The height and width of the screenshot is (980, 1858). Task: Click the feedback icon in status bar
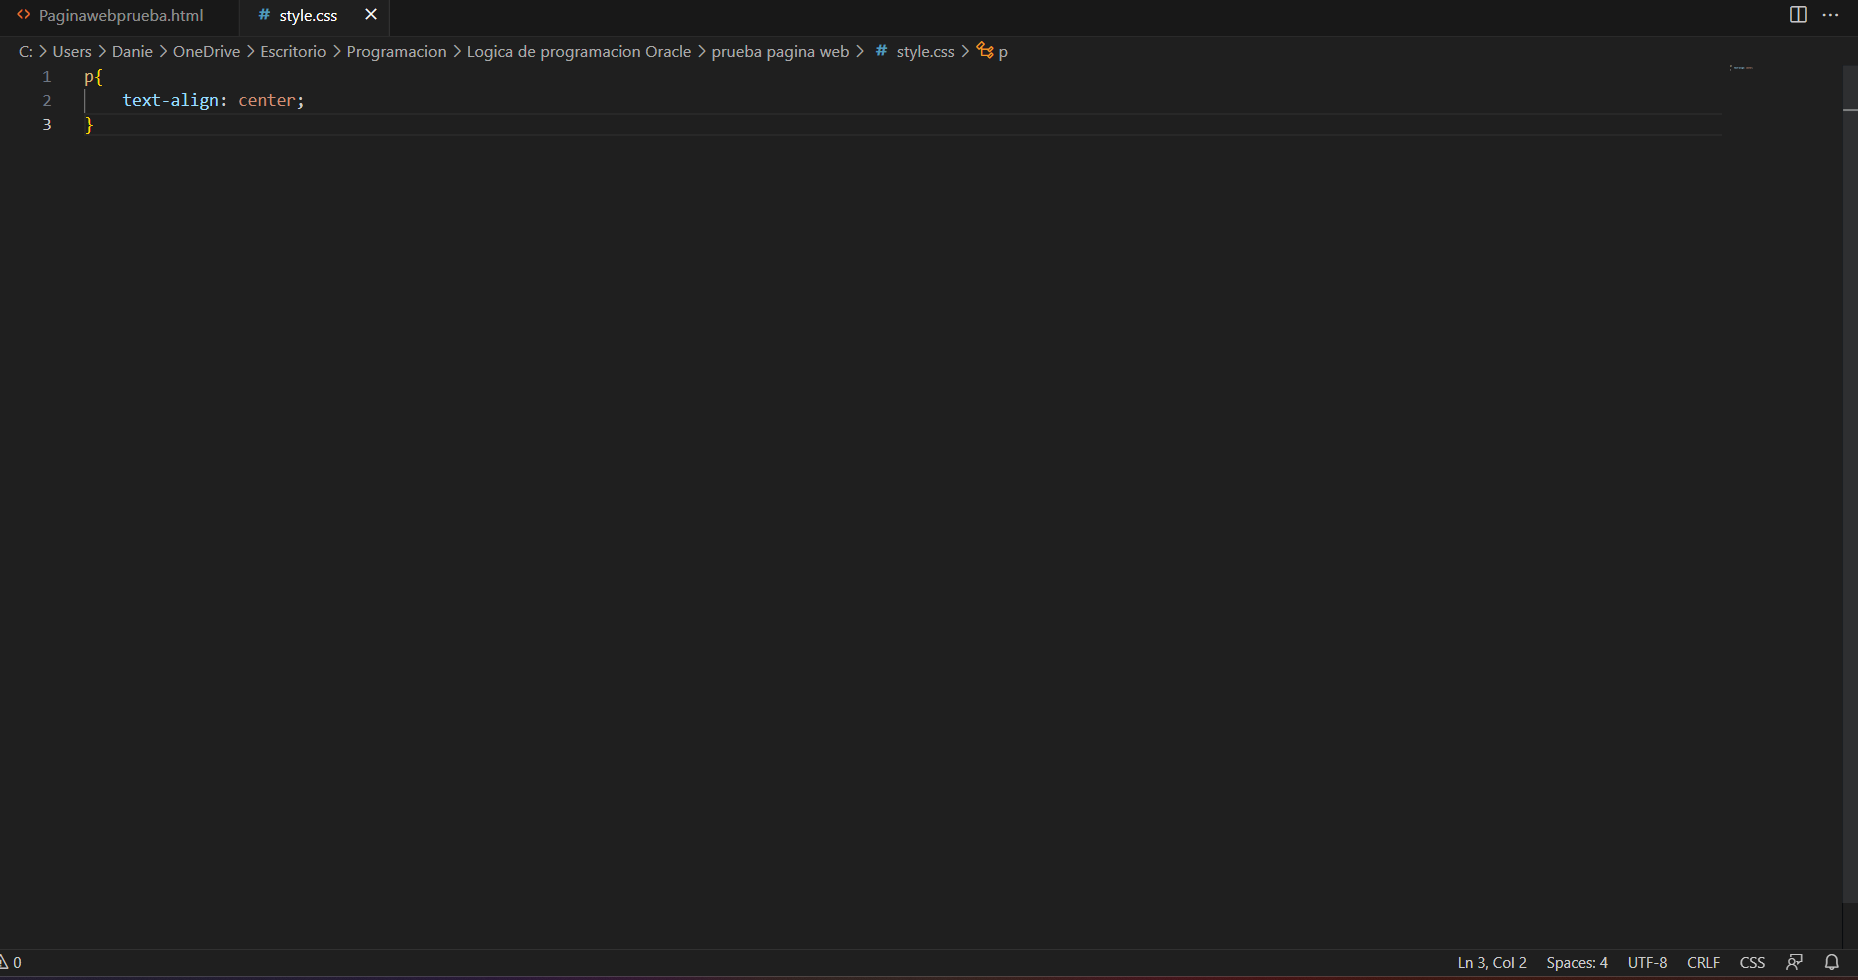point(1795,962)
